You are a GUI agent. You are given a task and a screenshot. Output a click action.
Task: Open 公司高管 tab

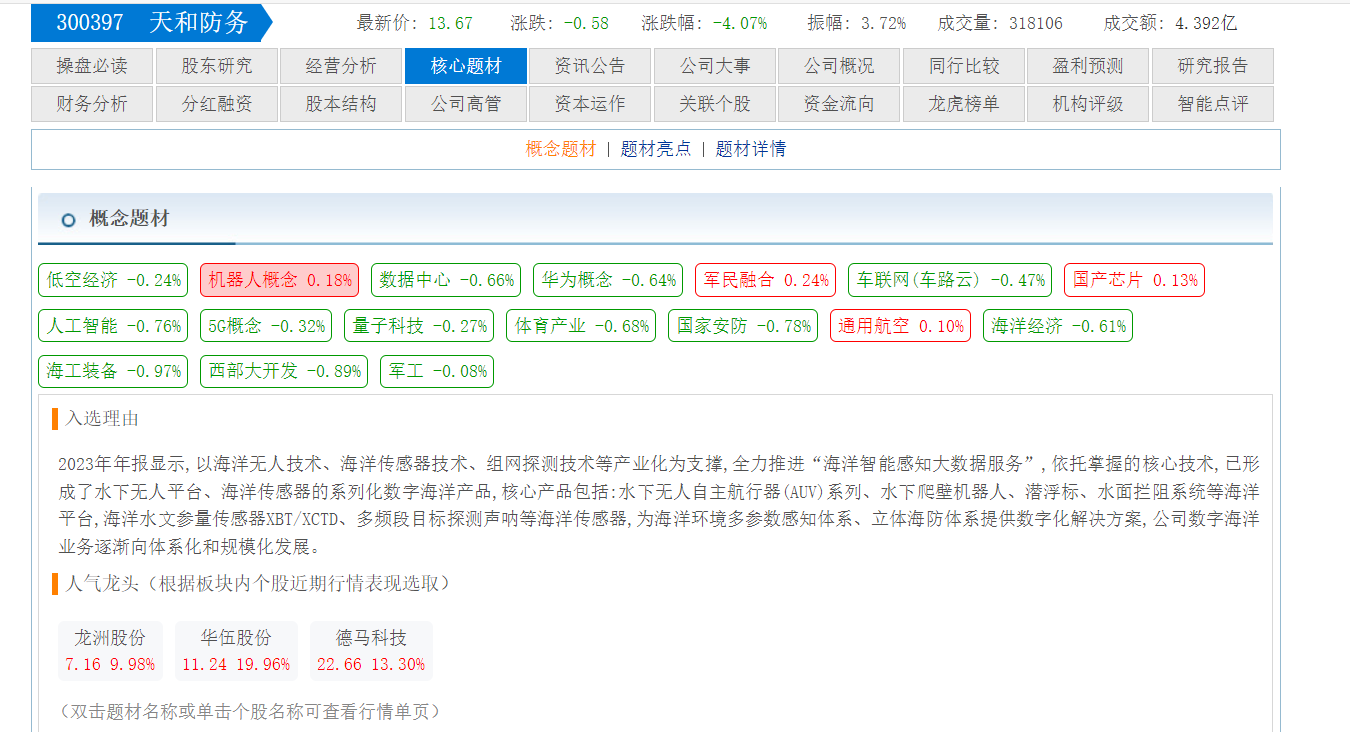[x=466, y=104]
